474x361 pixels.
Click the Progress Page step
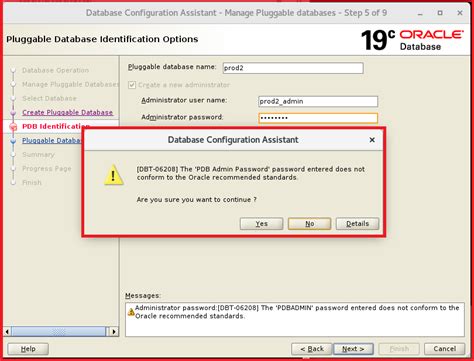pos(47,168)
